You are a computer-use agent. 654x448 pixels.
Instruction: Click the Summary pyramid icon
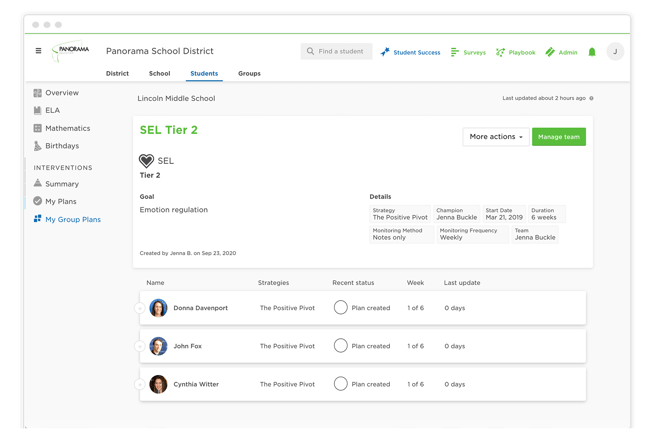38,183
